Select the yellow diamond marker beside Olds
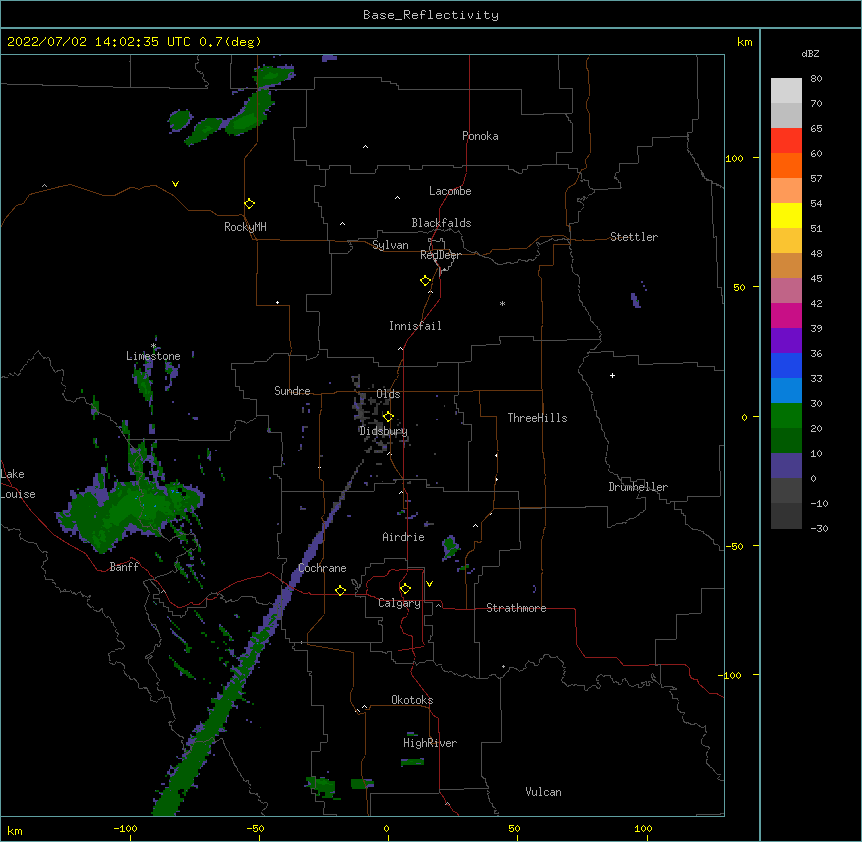The width and height of the screenshot is (862, 842). (388, 416)
